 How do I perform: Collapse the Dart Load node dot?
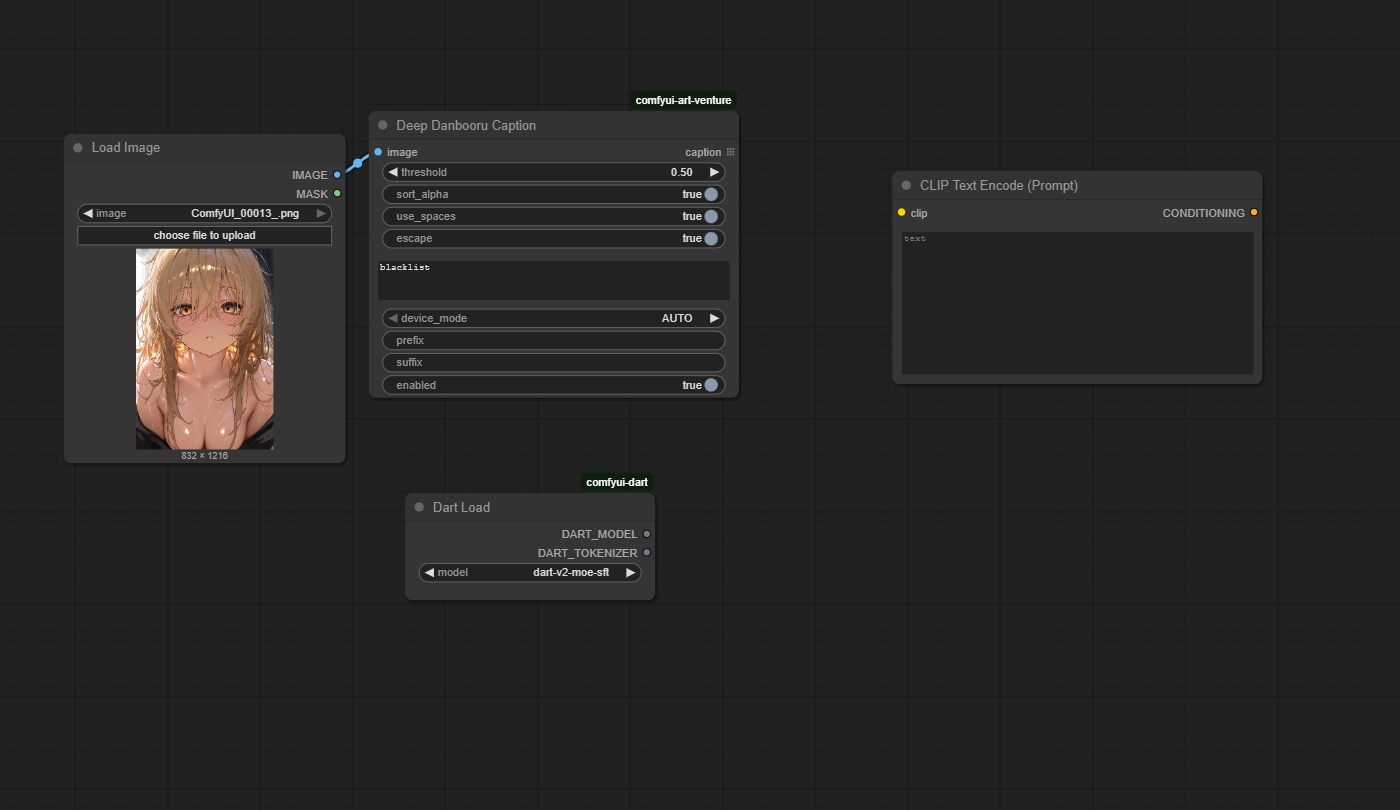(x=419, y=508)
